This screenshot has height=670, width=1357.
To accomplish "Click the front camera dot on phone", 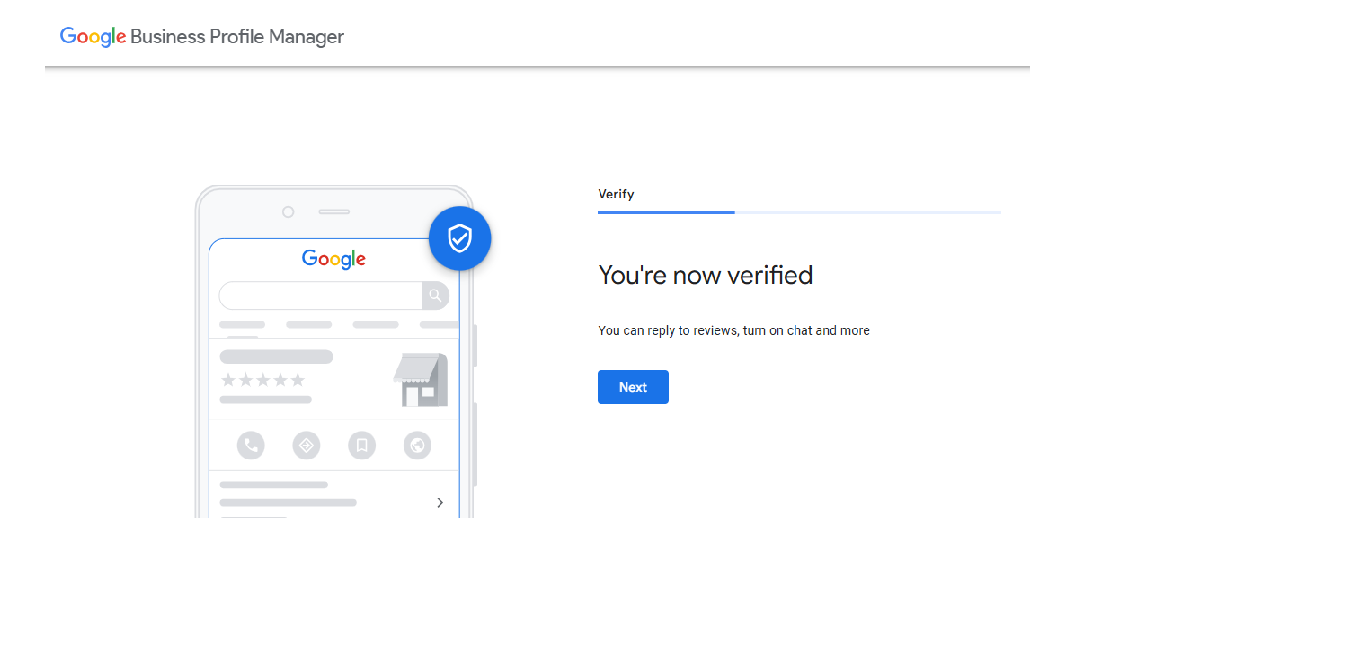I will click(288, 212).
